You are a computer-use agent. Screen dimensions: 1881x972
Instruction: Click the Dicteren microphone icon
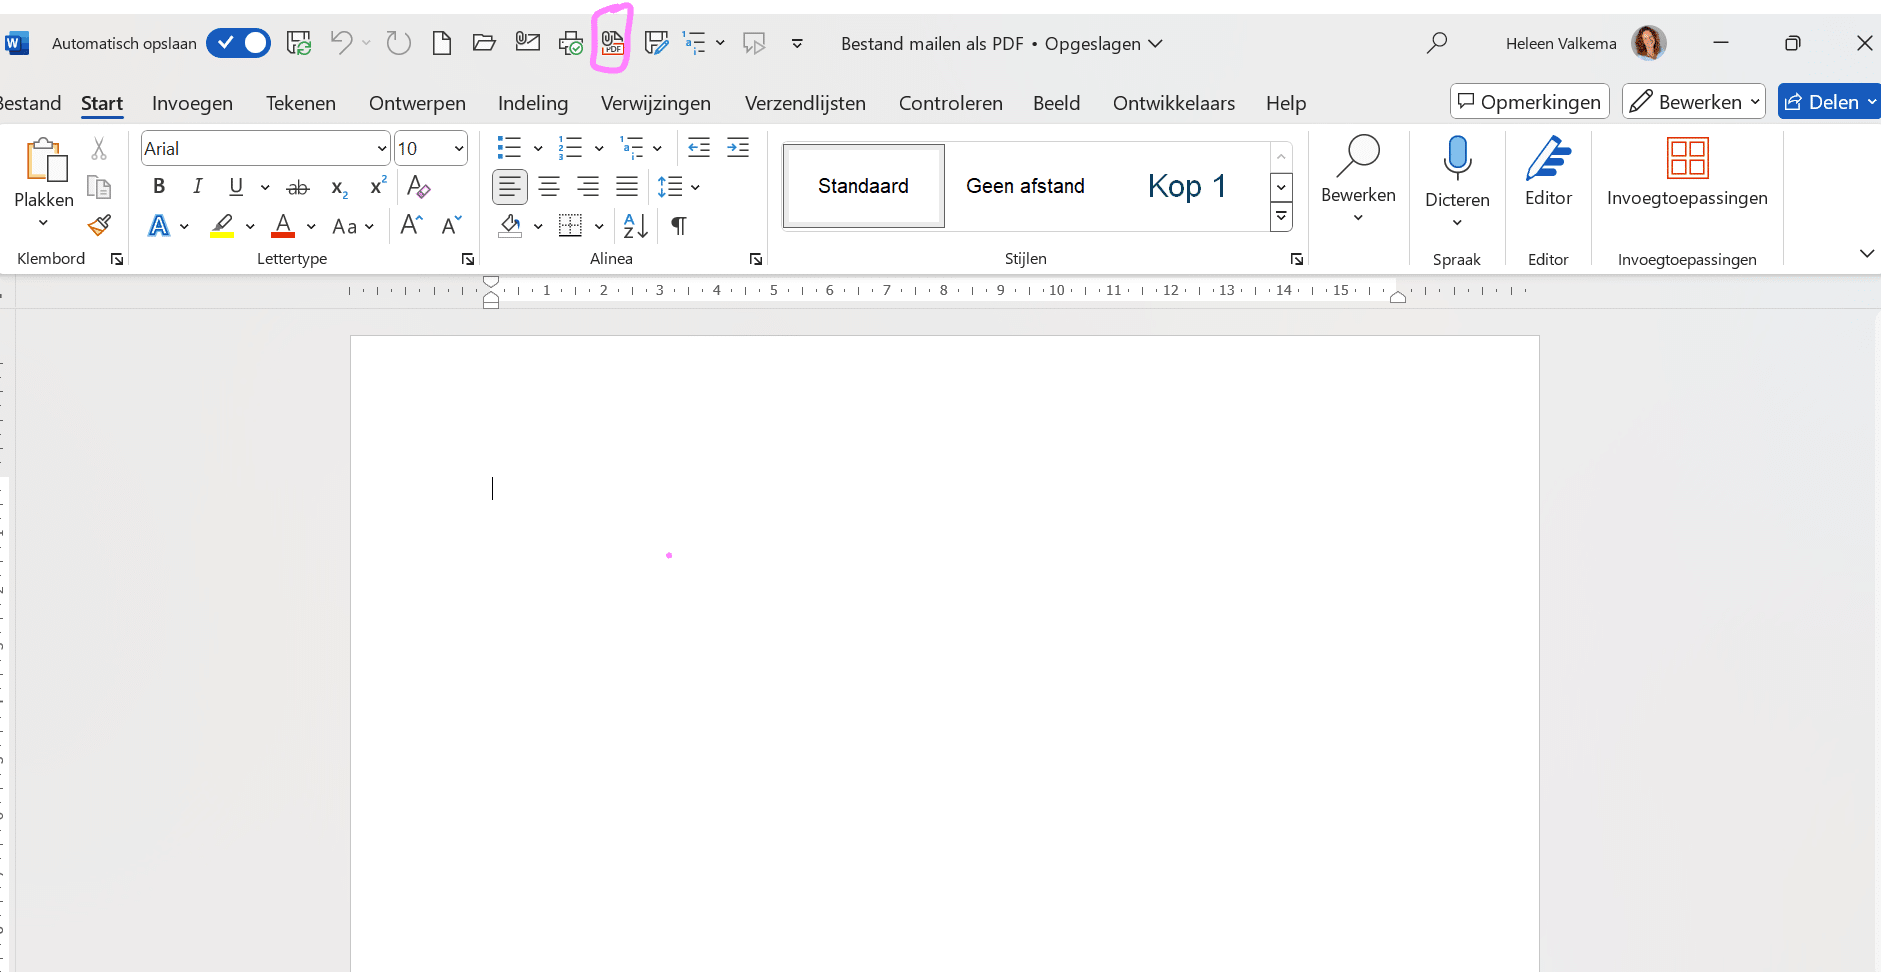pyautogui.click(x=1457, y=158)
